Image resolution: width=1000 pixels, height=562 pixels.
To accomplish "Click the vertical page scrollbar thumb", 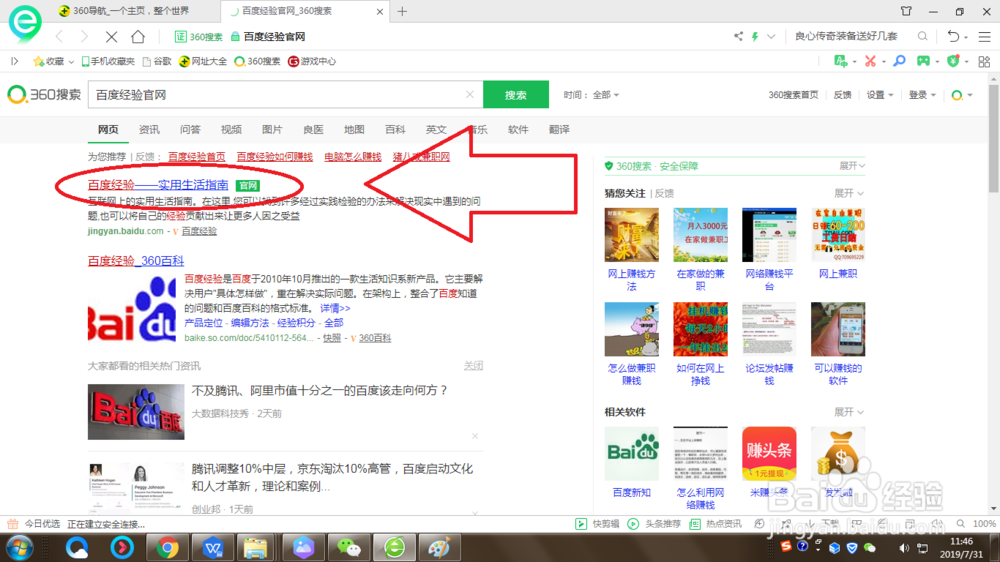I will coord(994,138).
